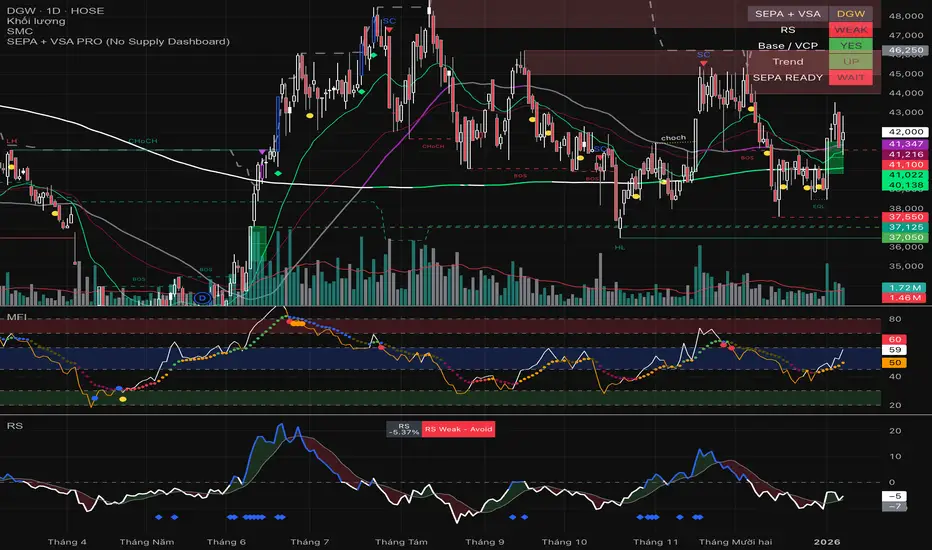Click the RS pane title label
The width and height of the screenshot is (932, 550).
(x=14, y=426)
